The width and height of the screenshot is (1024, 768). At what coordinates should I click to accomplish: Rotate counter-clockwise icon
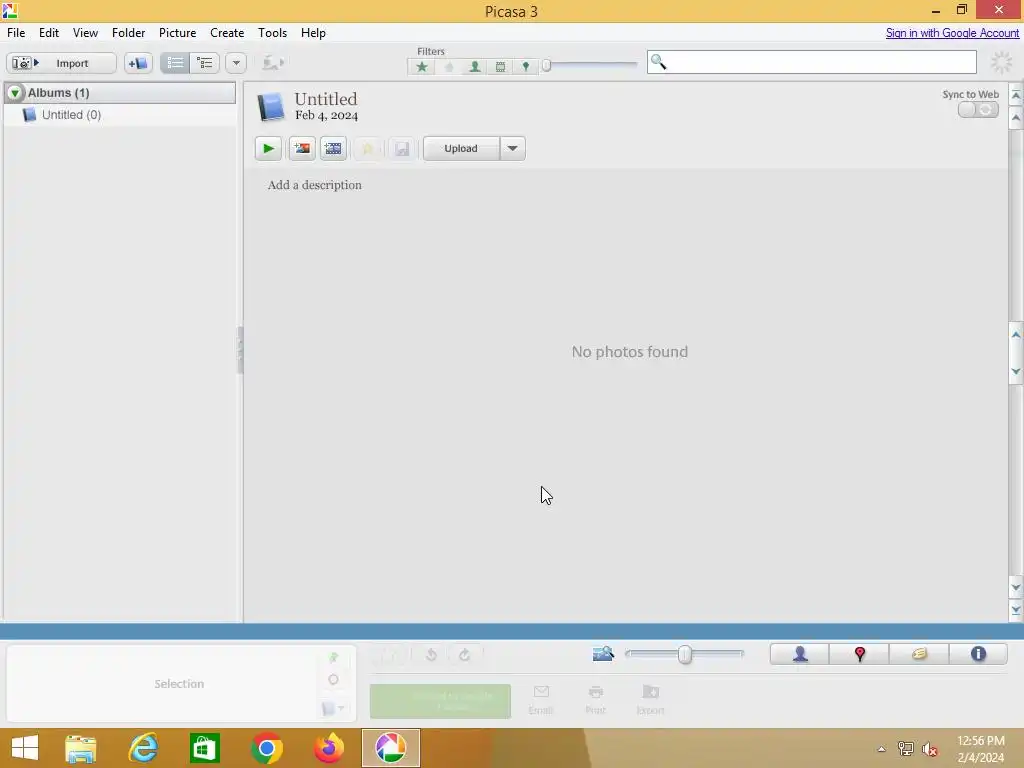pos(431,654)
